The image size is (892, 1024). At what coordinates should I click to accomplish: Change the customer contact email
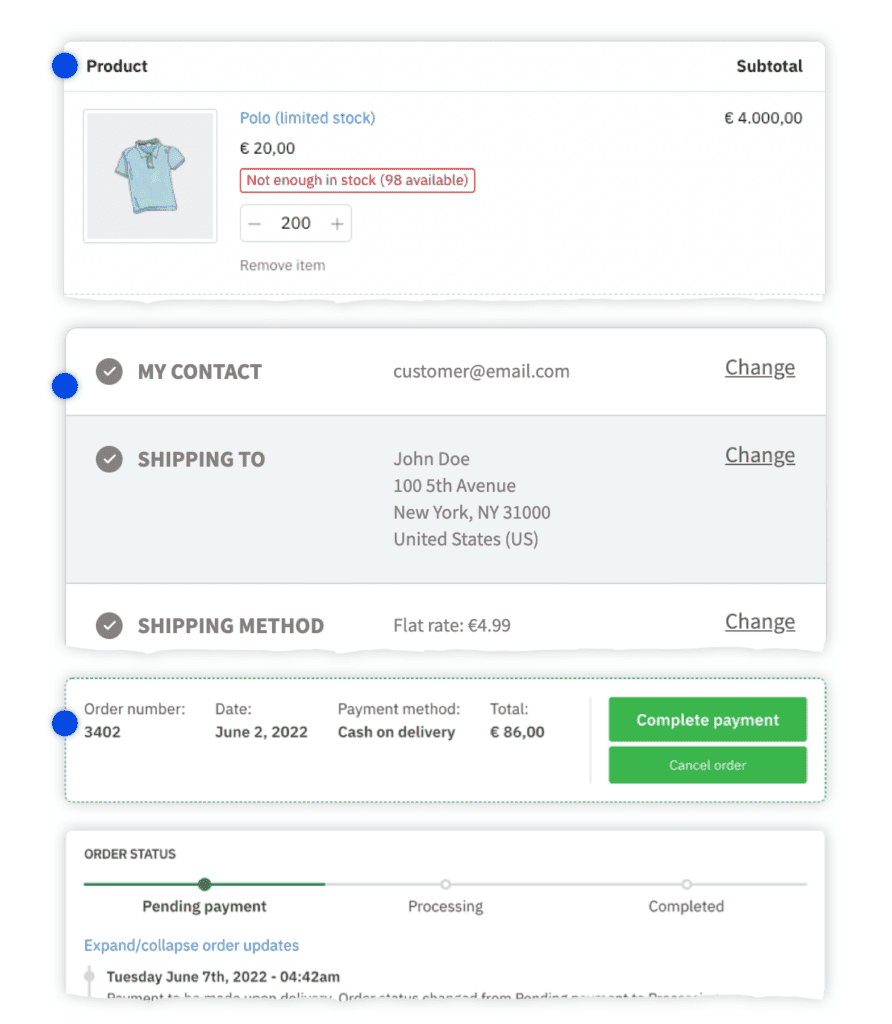click(x=759, y=367)
